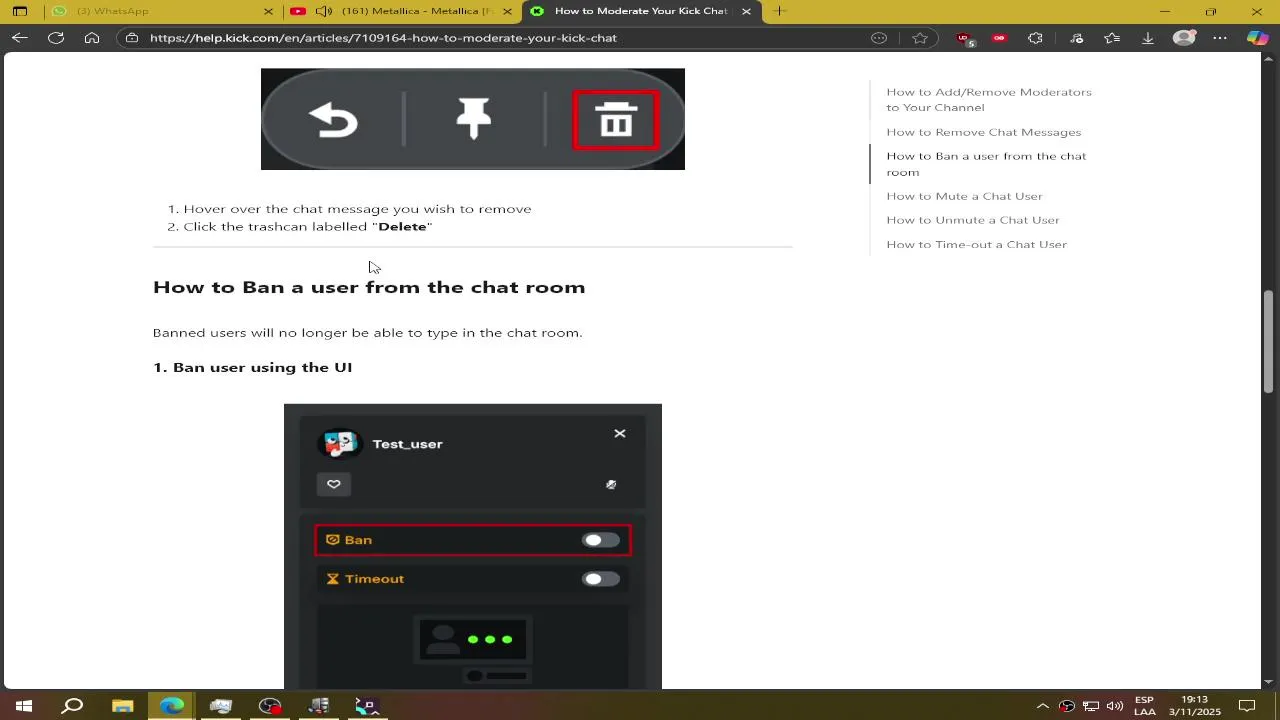Open the Downloads arrow icon in toolbar
Screen dimensions: 1280x720
(1148, 38)
